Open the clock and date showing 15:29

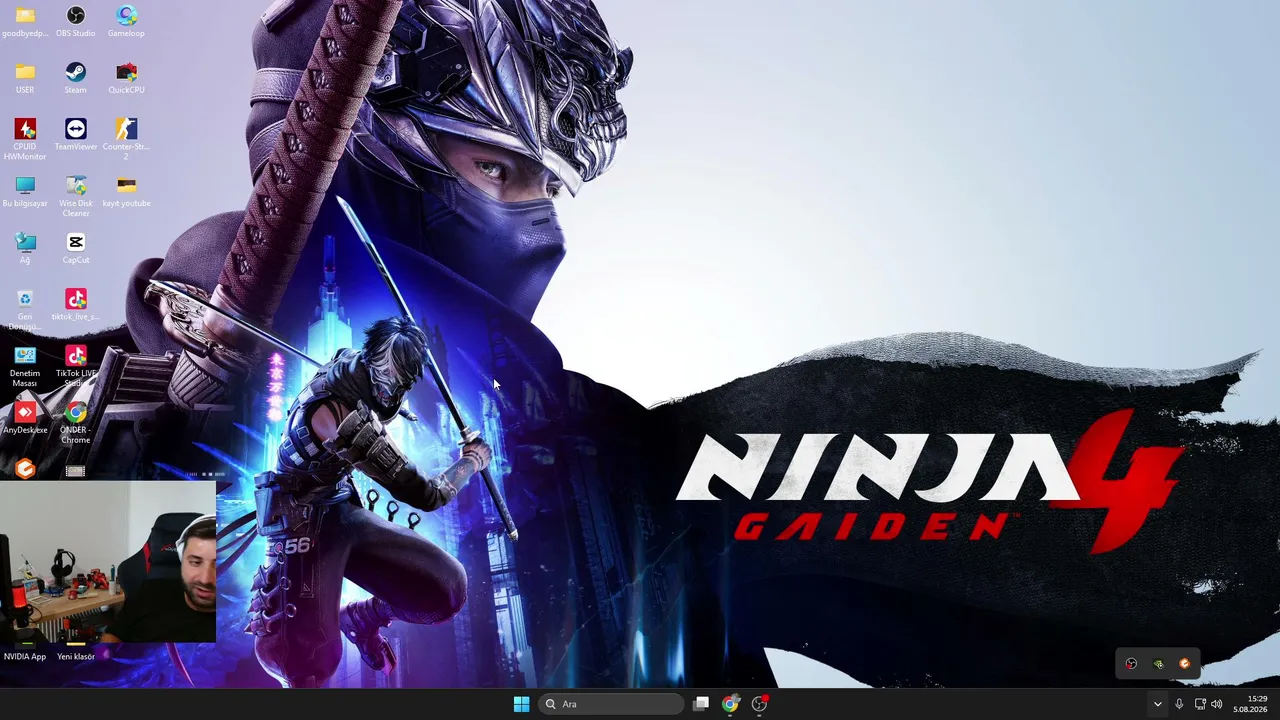coord(1251,704)
